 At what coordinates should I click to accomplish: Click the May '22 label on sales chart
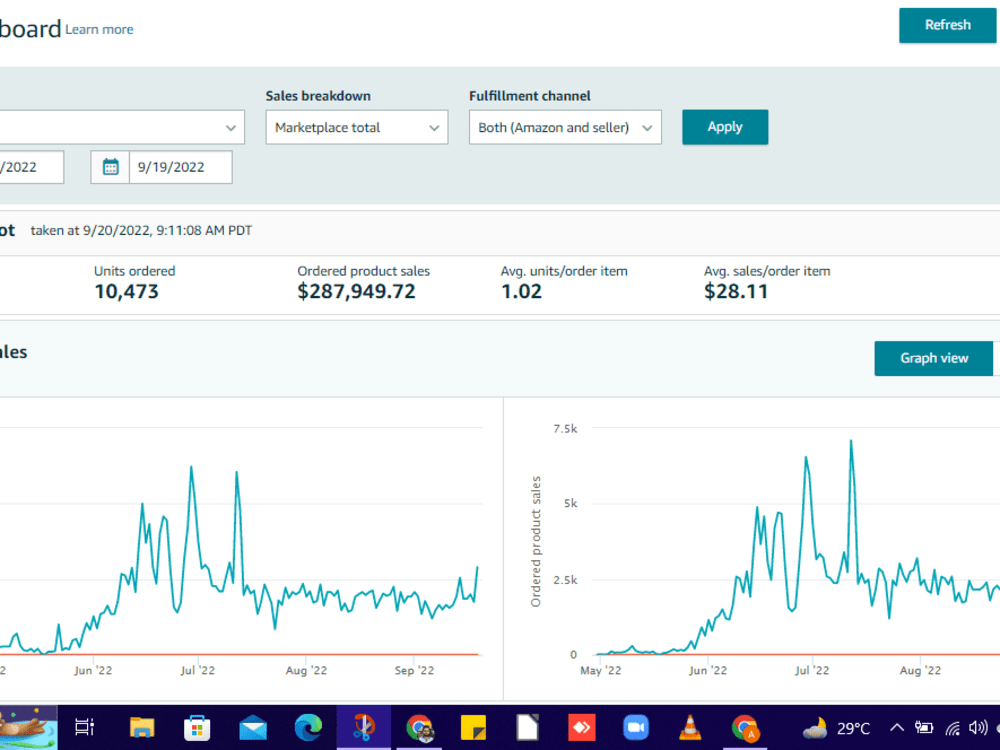pos(600,670)
